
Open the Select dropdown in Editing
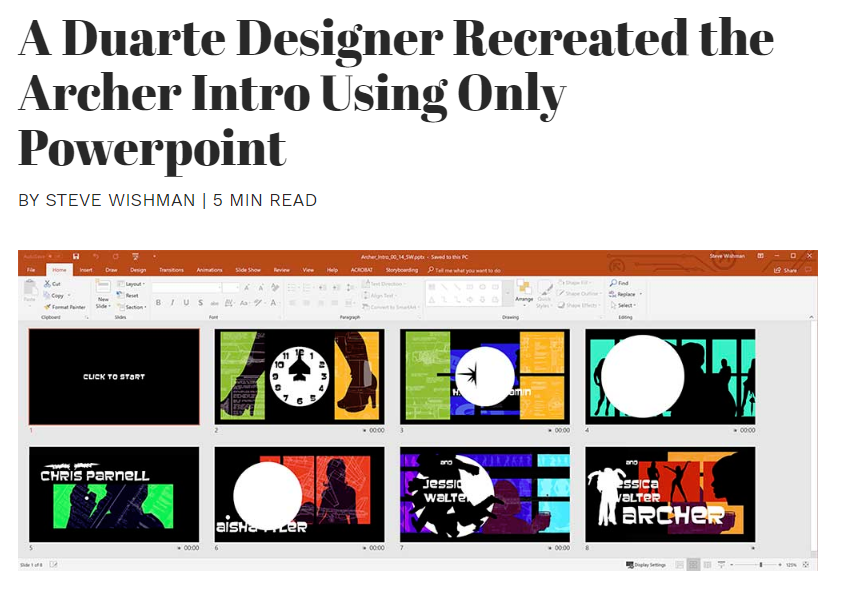[623, 305]
